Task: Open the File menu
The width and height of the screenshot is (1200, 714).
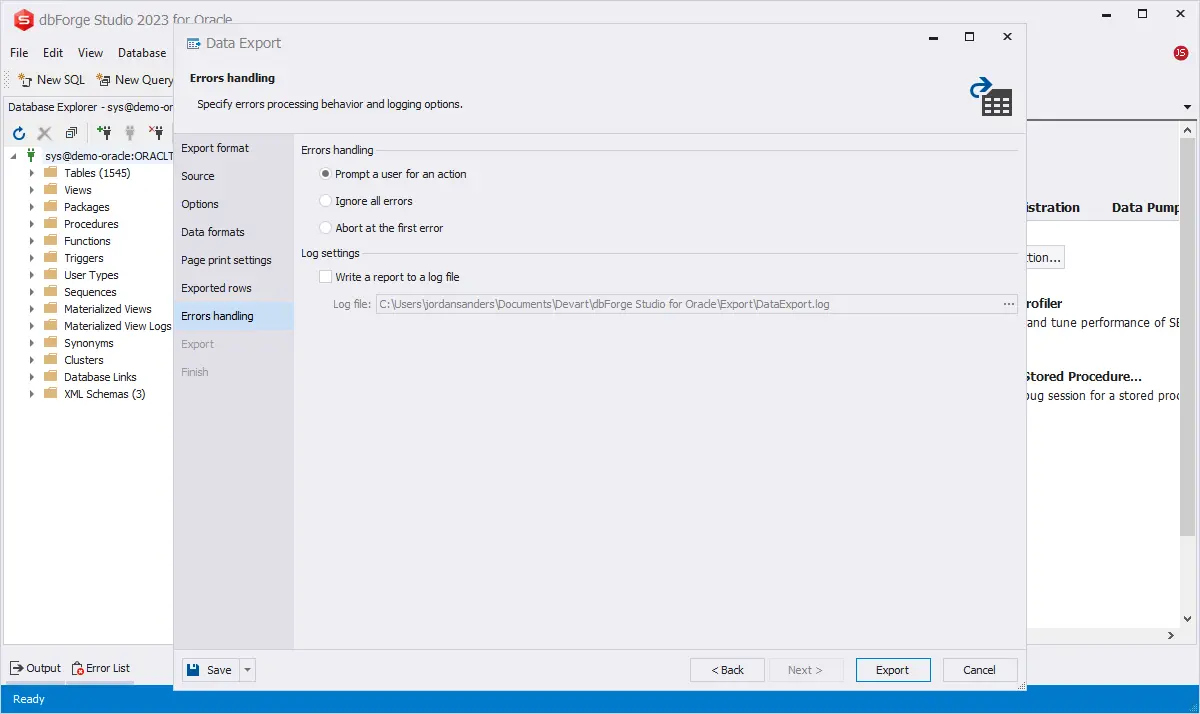Action: (19, 53)
